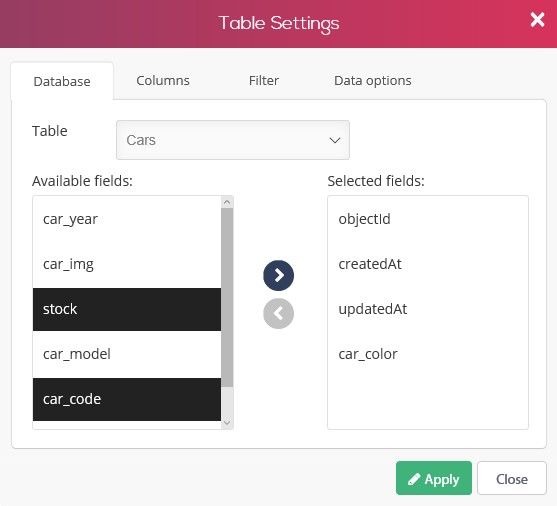Viewport: 557px width, 506px height.
Task: Click the scrollbar up arrow in Available fields
Action: pos(227,202)
